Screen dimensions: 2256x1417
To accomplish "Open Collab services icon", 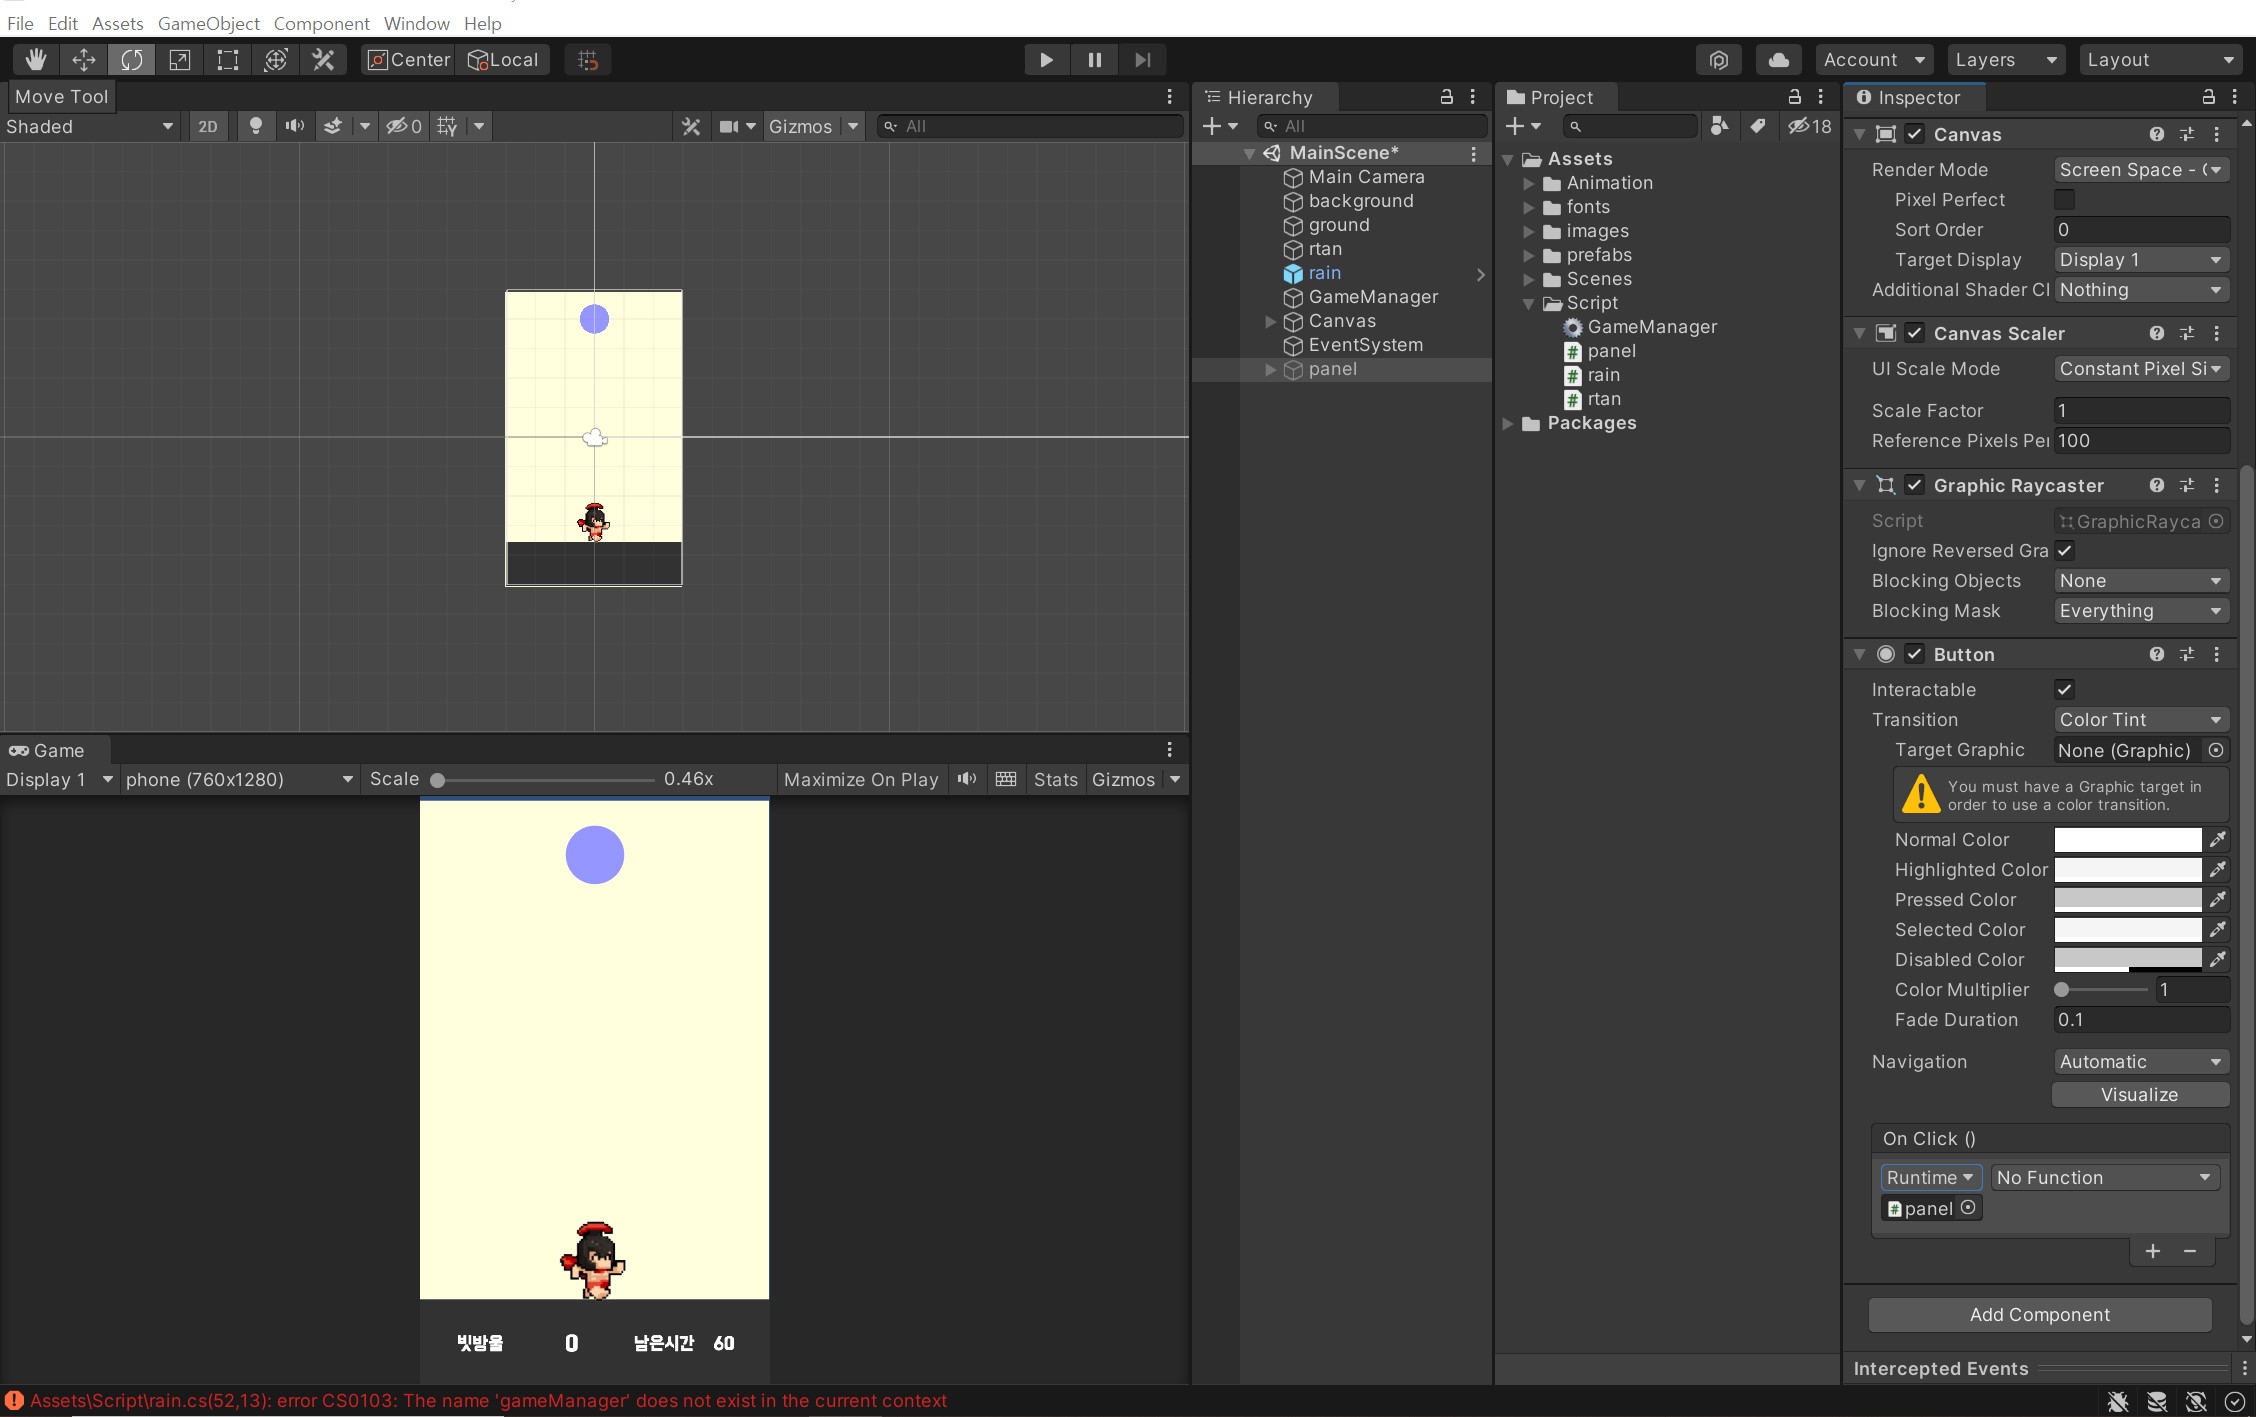I will pos(1718,60).
